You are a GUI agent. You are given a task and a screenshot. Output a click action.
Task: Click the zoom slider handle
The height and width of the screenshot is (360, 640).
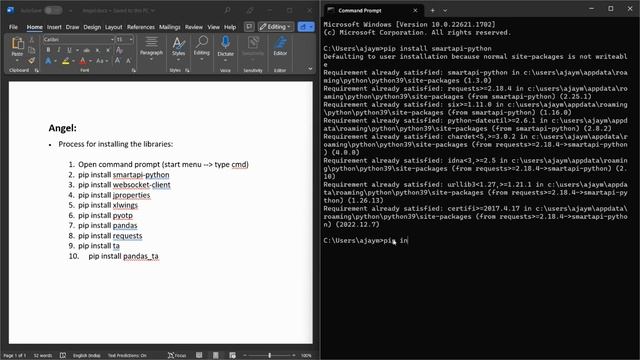270,356
